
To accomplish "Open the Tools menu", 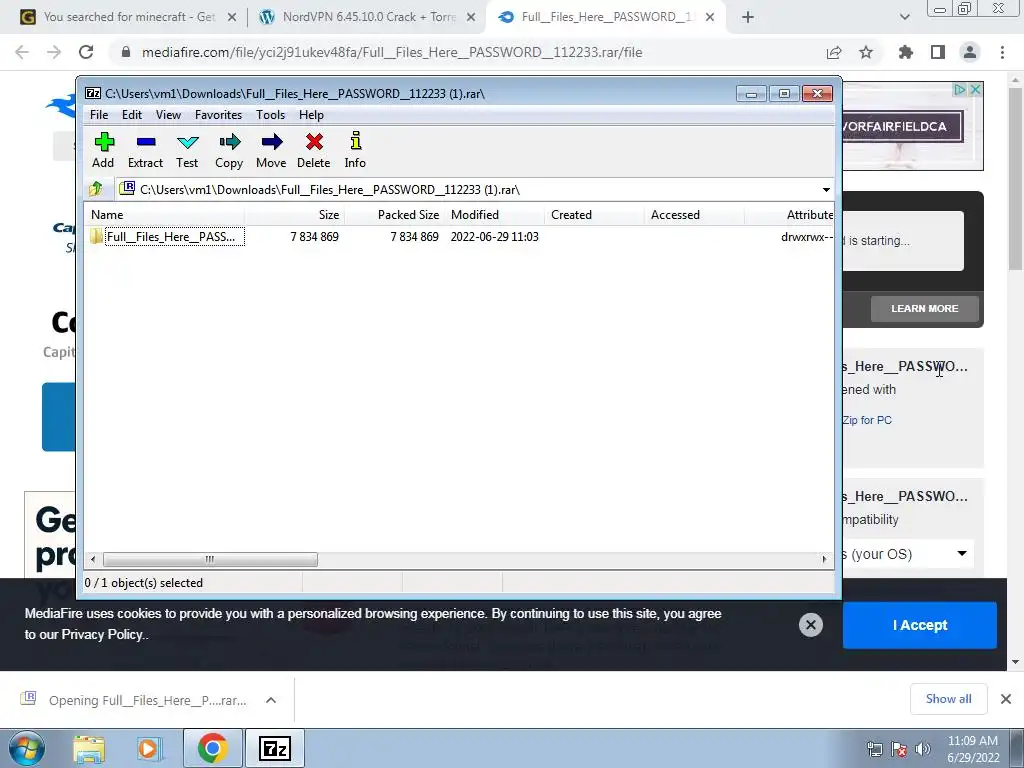I will pos(270,115).
